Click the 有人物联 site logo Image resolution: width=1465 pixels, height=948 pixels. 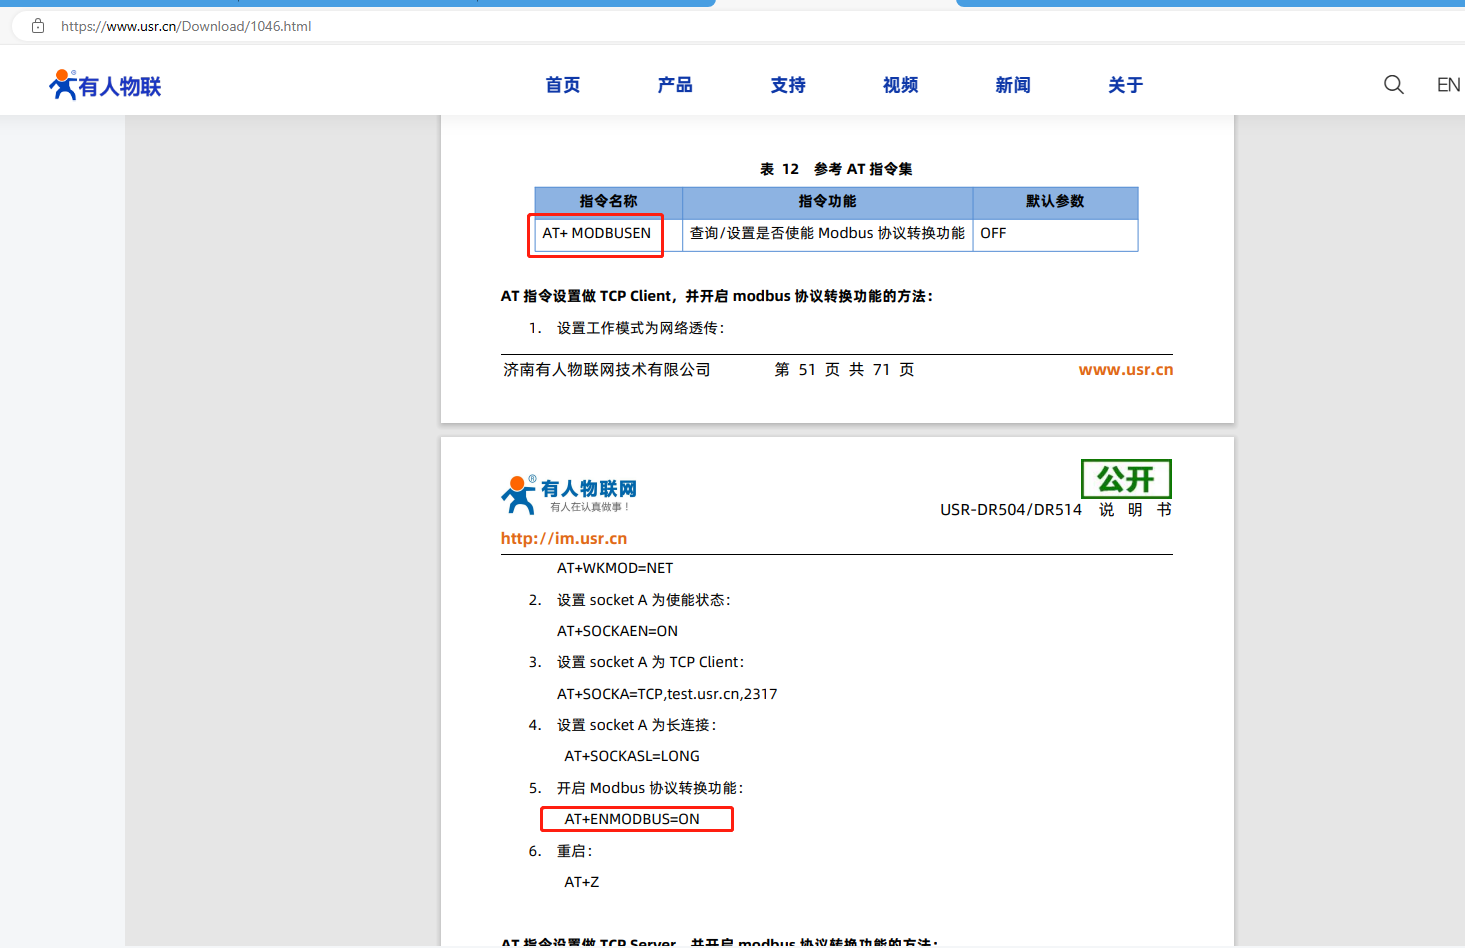tap(105, 86)
